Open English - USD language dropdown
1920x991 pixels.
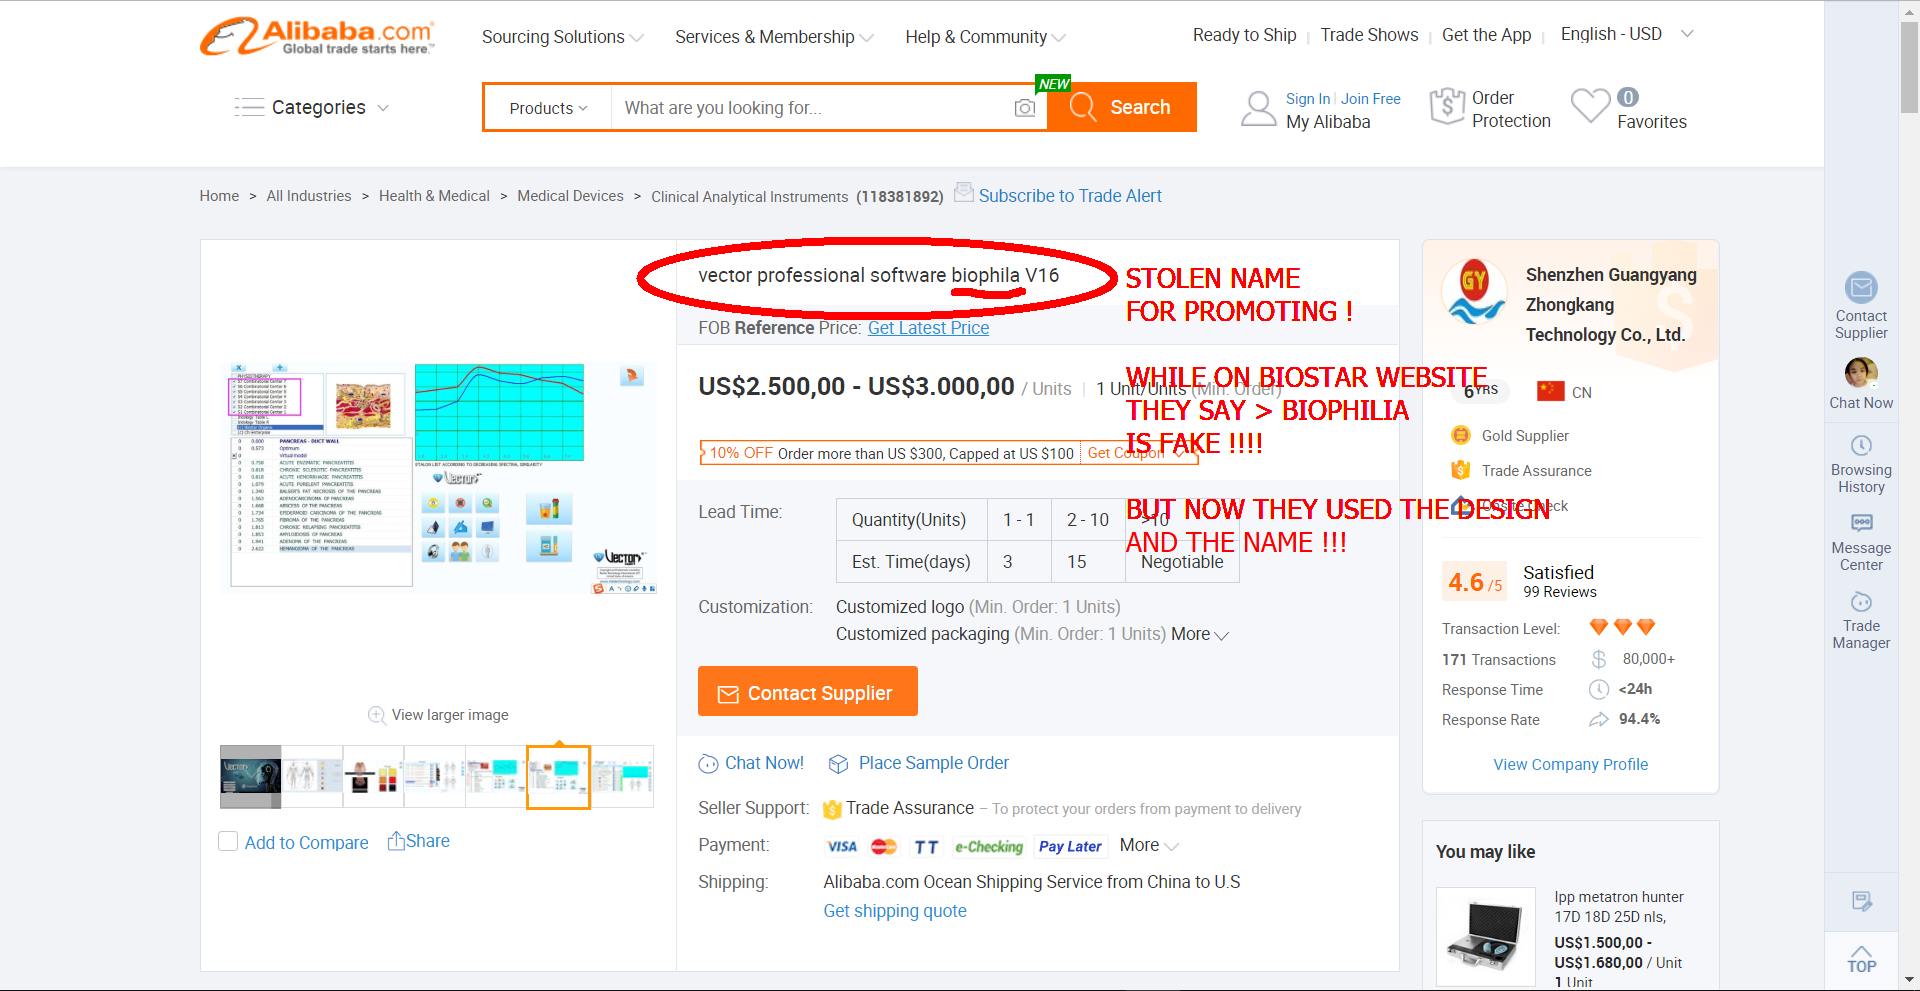click(x=1626, y=34)
